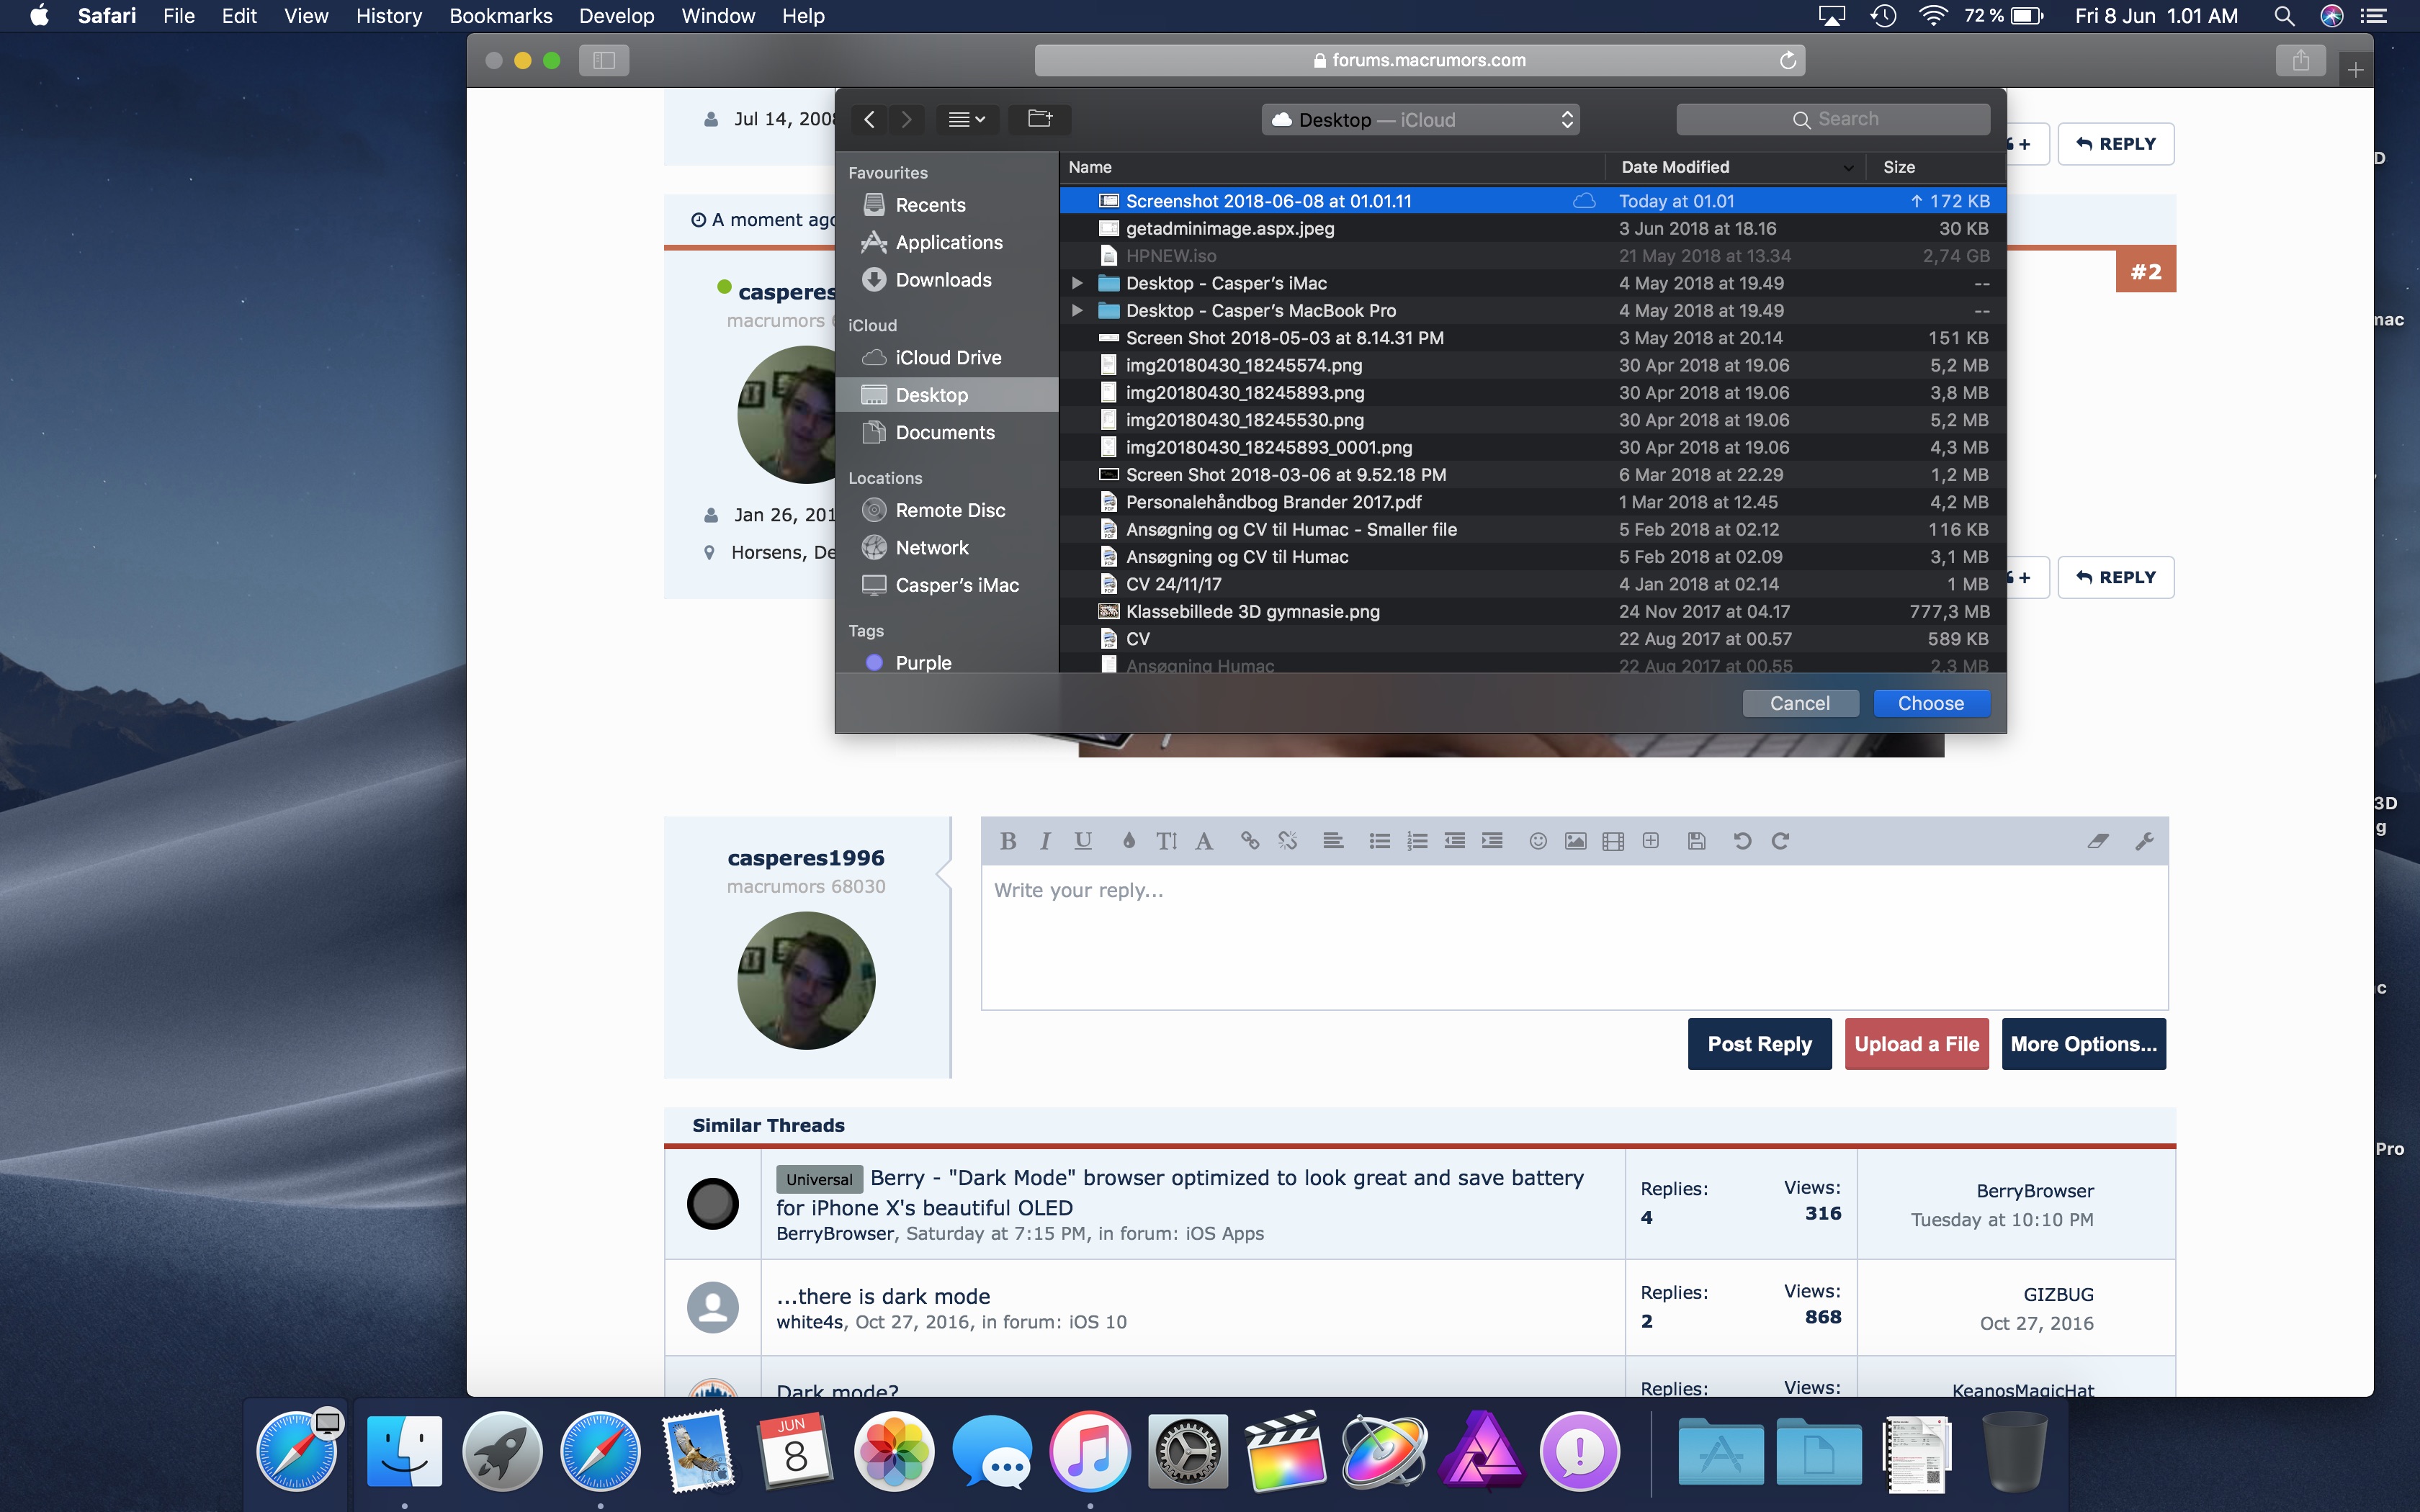Viewport: 2420px width, 1512px height.
Task: Open the Bookmarks menu
Action: (500, 16)
